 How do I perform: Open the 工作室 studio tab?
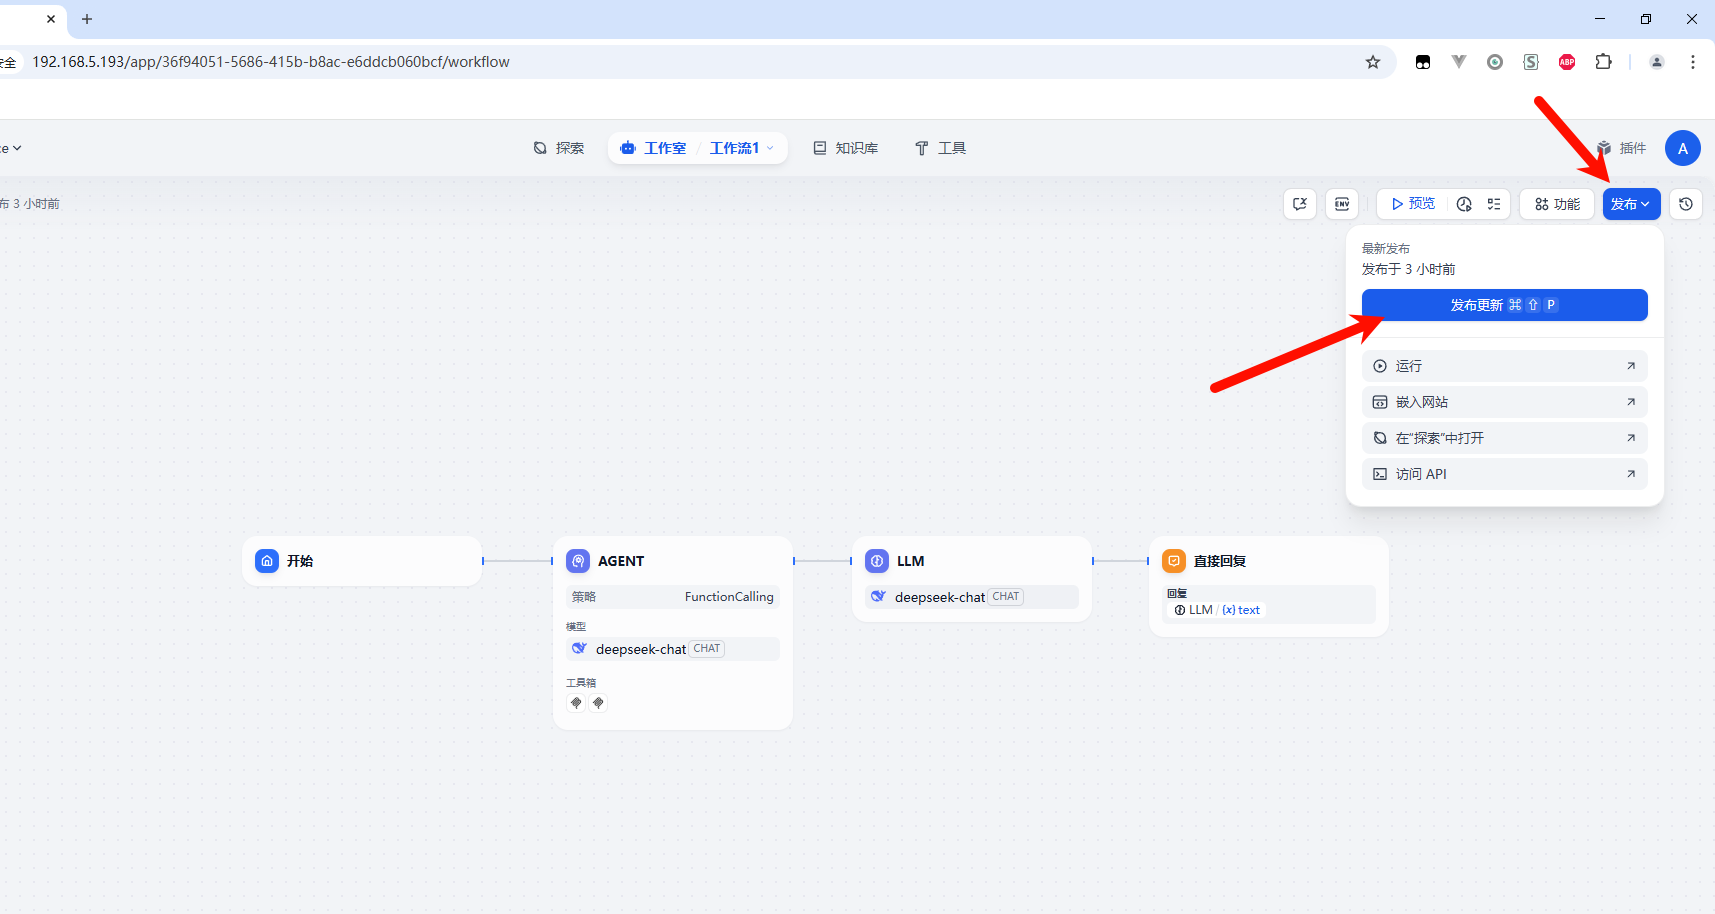[x=654, y=148]
